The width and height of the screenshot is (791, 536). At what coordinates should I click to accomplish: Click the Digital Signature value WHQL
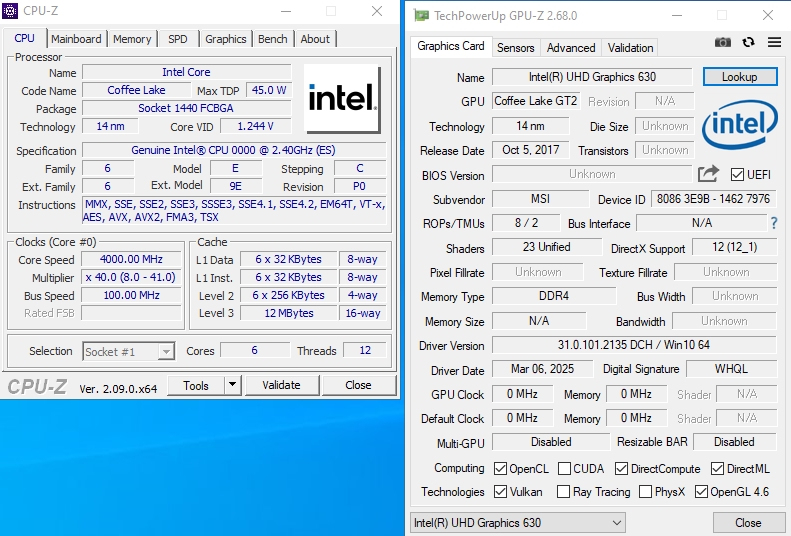731,369
